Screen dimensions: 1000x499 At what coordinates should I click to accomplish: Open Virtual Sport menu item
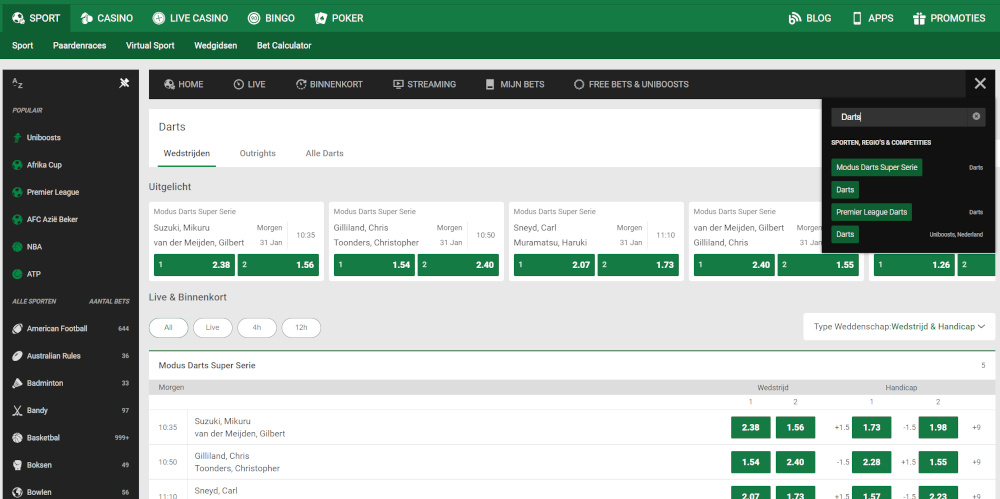pos(150,45)
